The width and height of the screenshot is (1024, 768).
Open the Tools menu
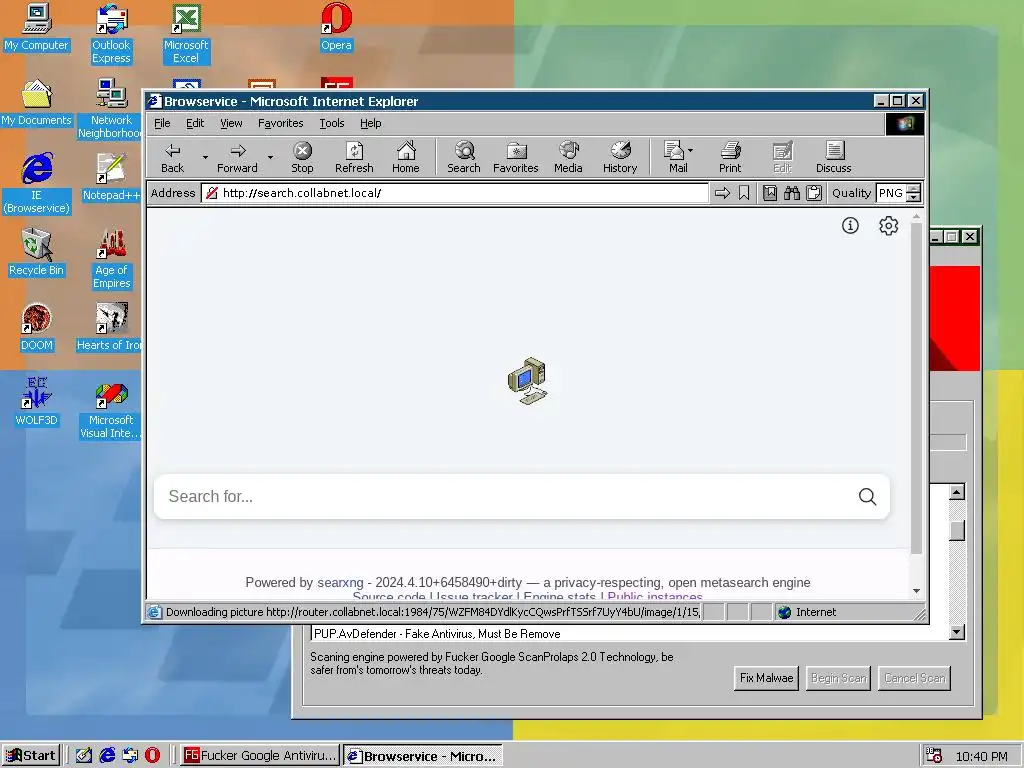pos(332,123)
